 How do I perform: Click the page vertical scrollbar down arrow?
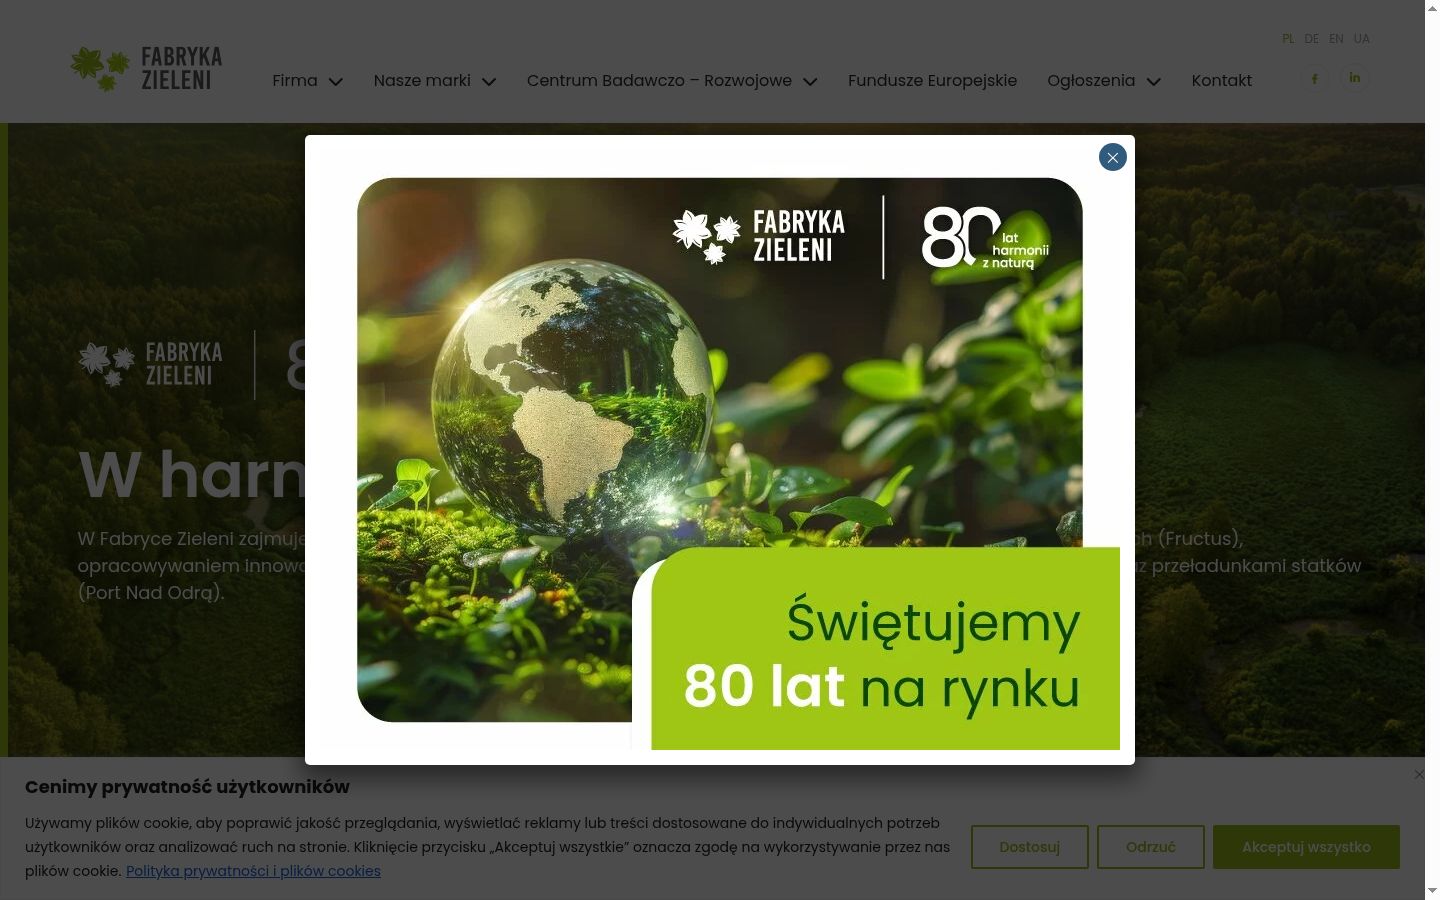pyautogui.click(x=1432, y=891)
